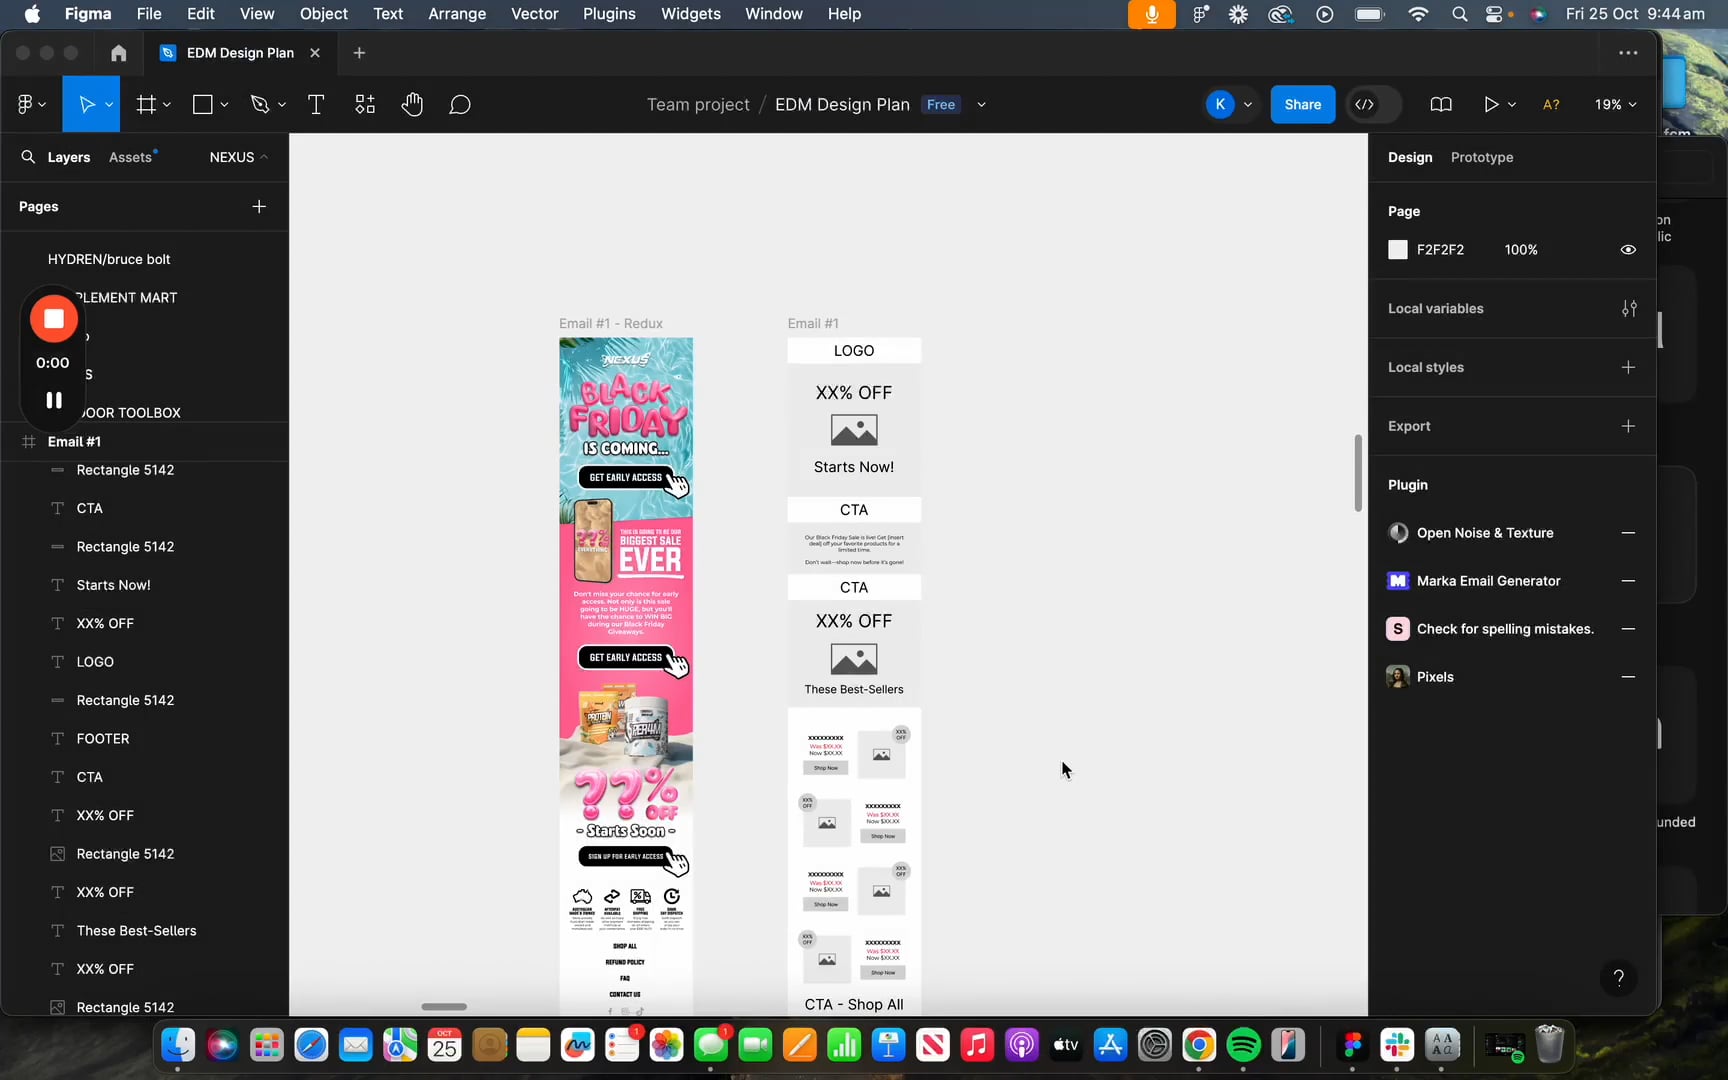1728x1080 pixels.
Task: Open Local variables settings icon
Action: [1629, 308]
